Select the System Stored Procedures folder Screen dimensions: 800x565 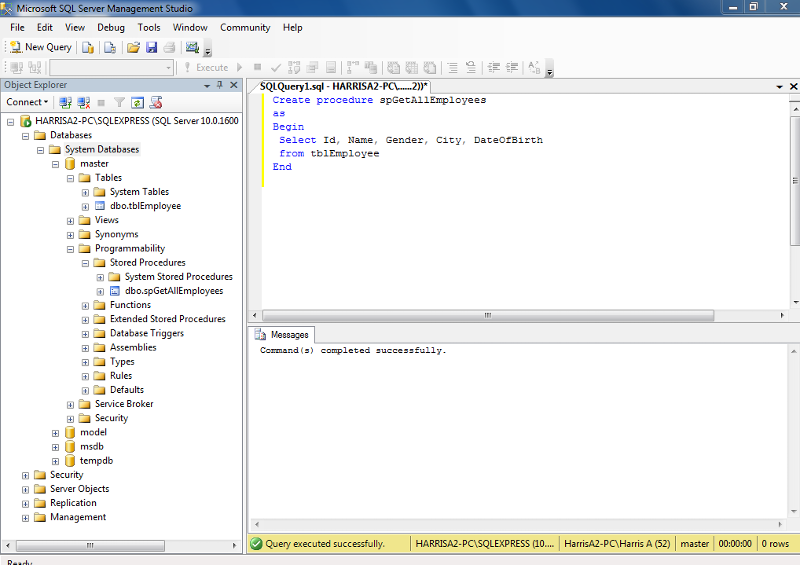pos(179,277)
